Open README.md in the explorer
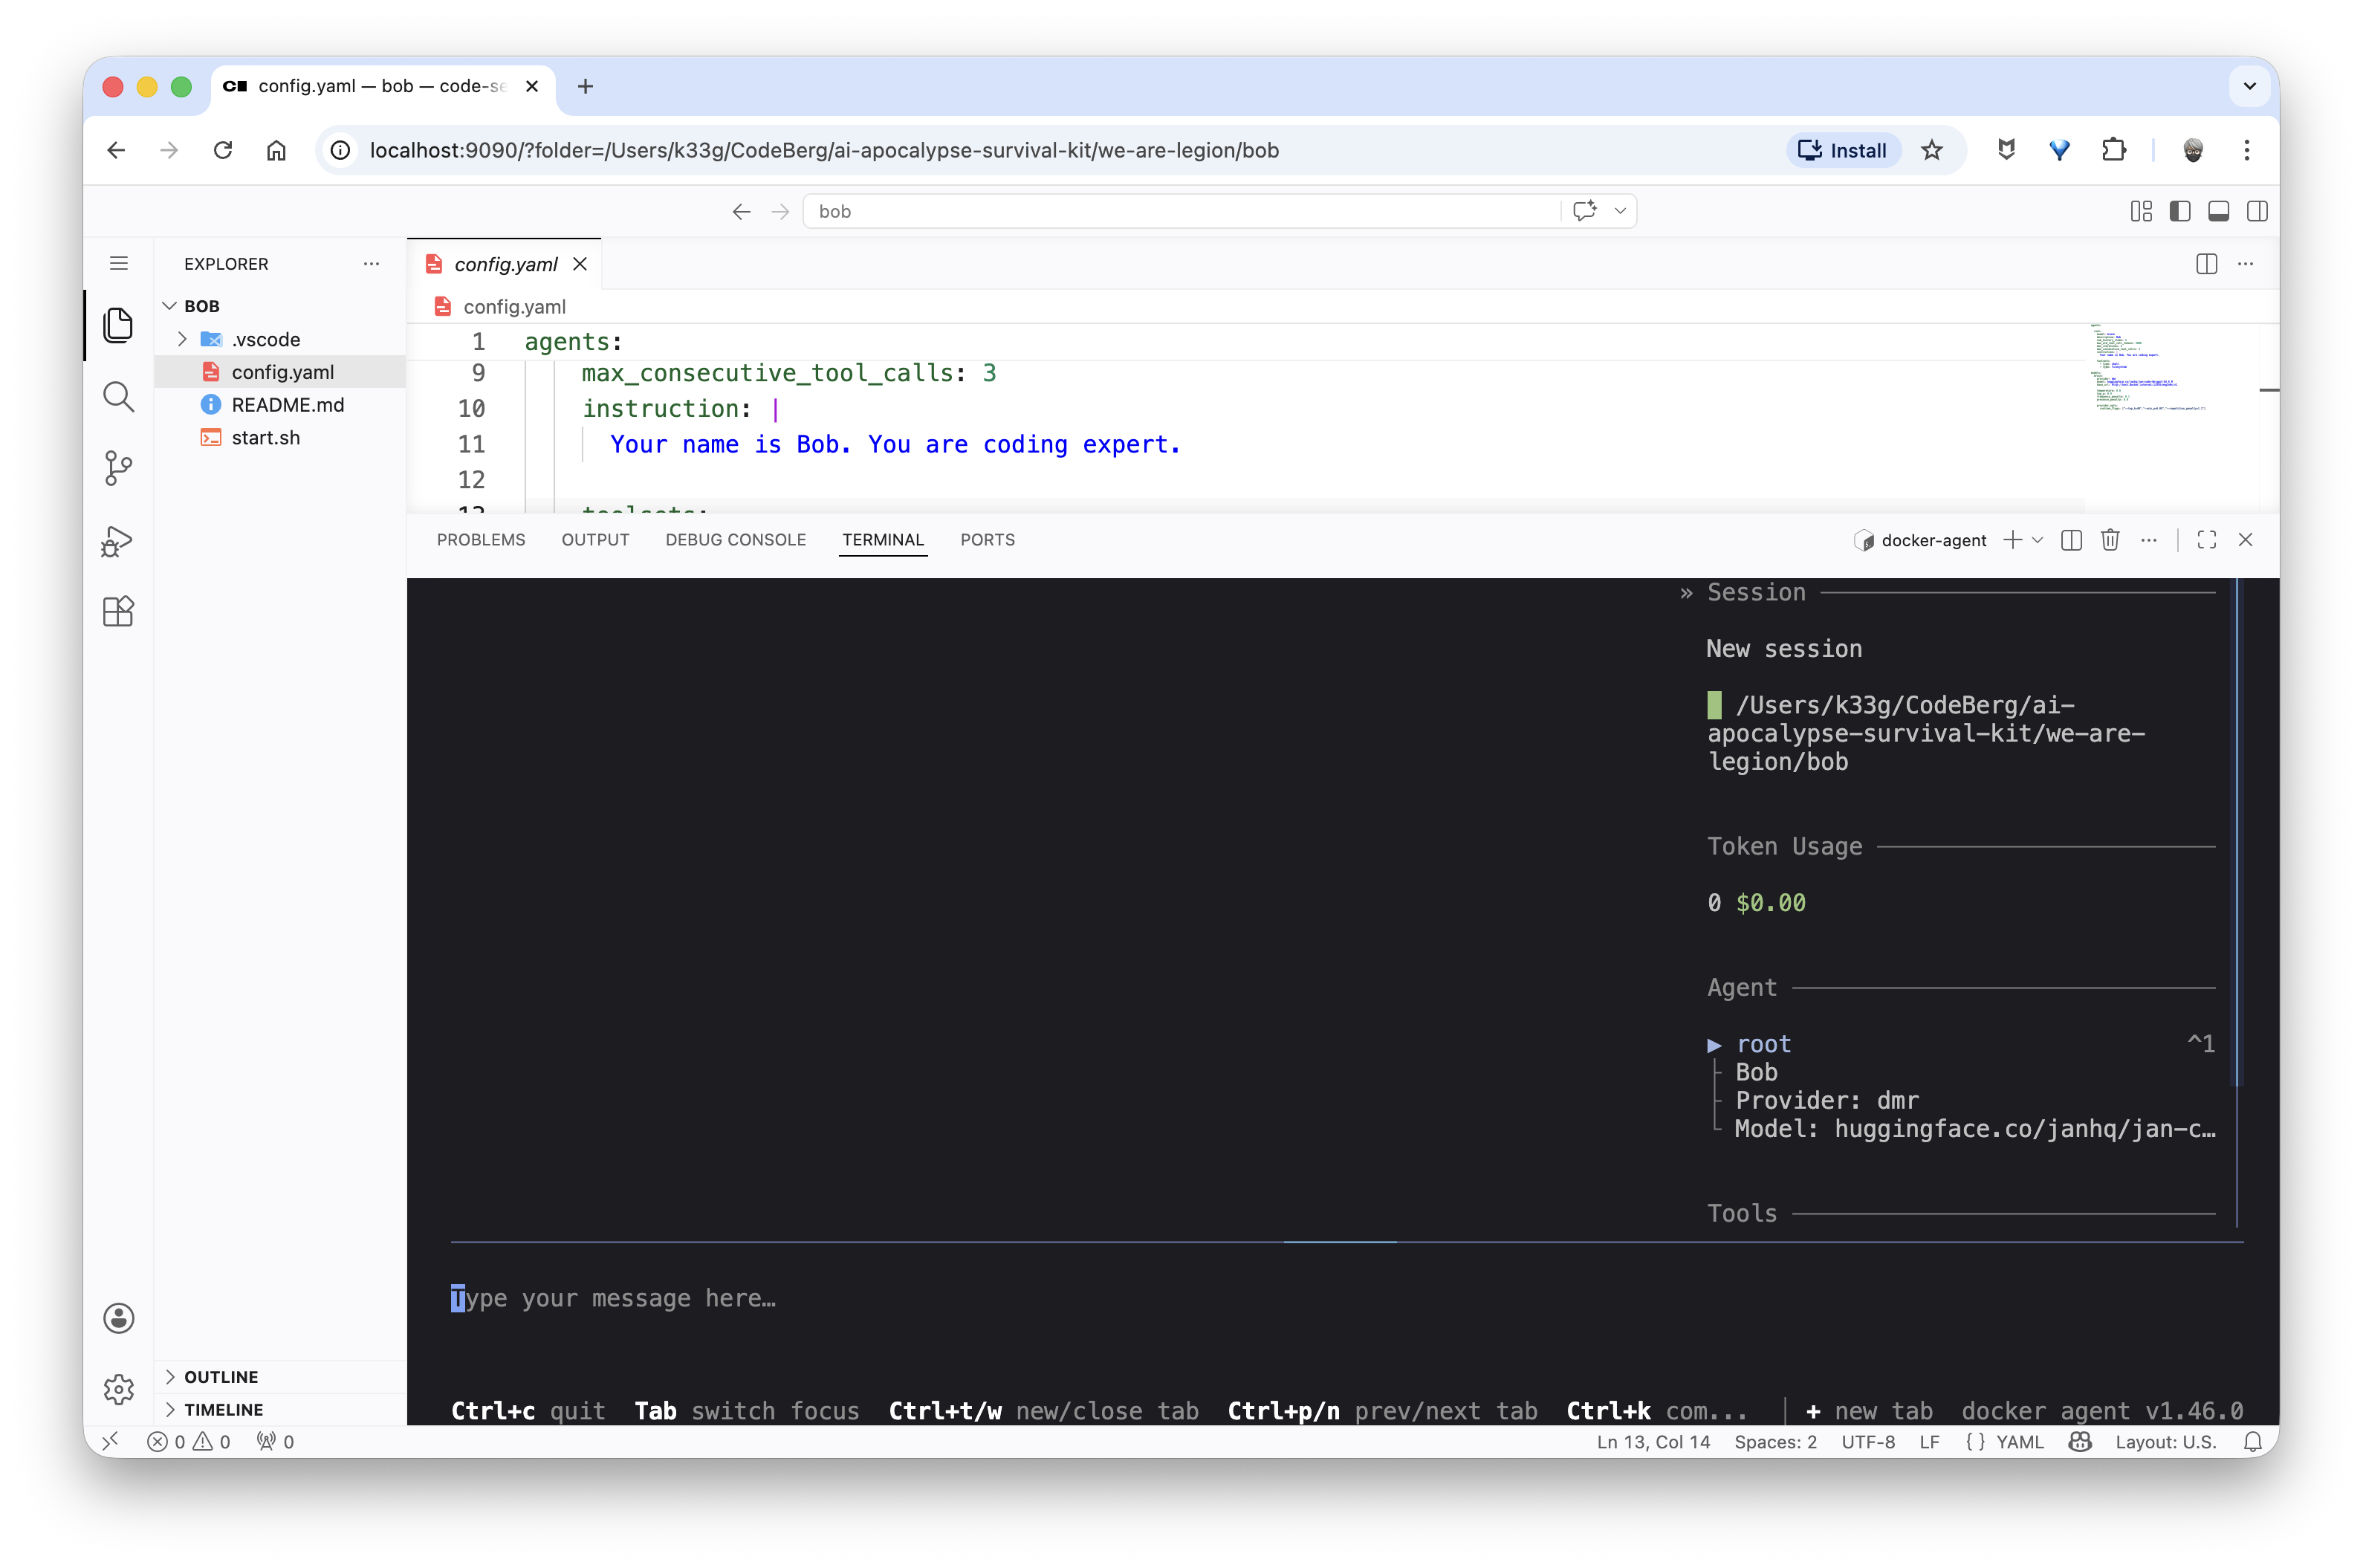 tap(287, 405)
